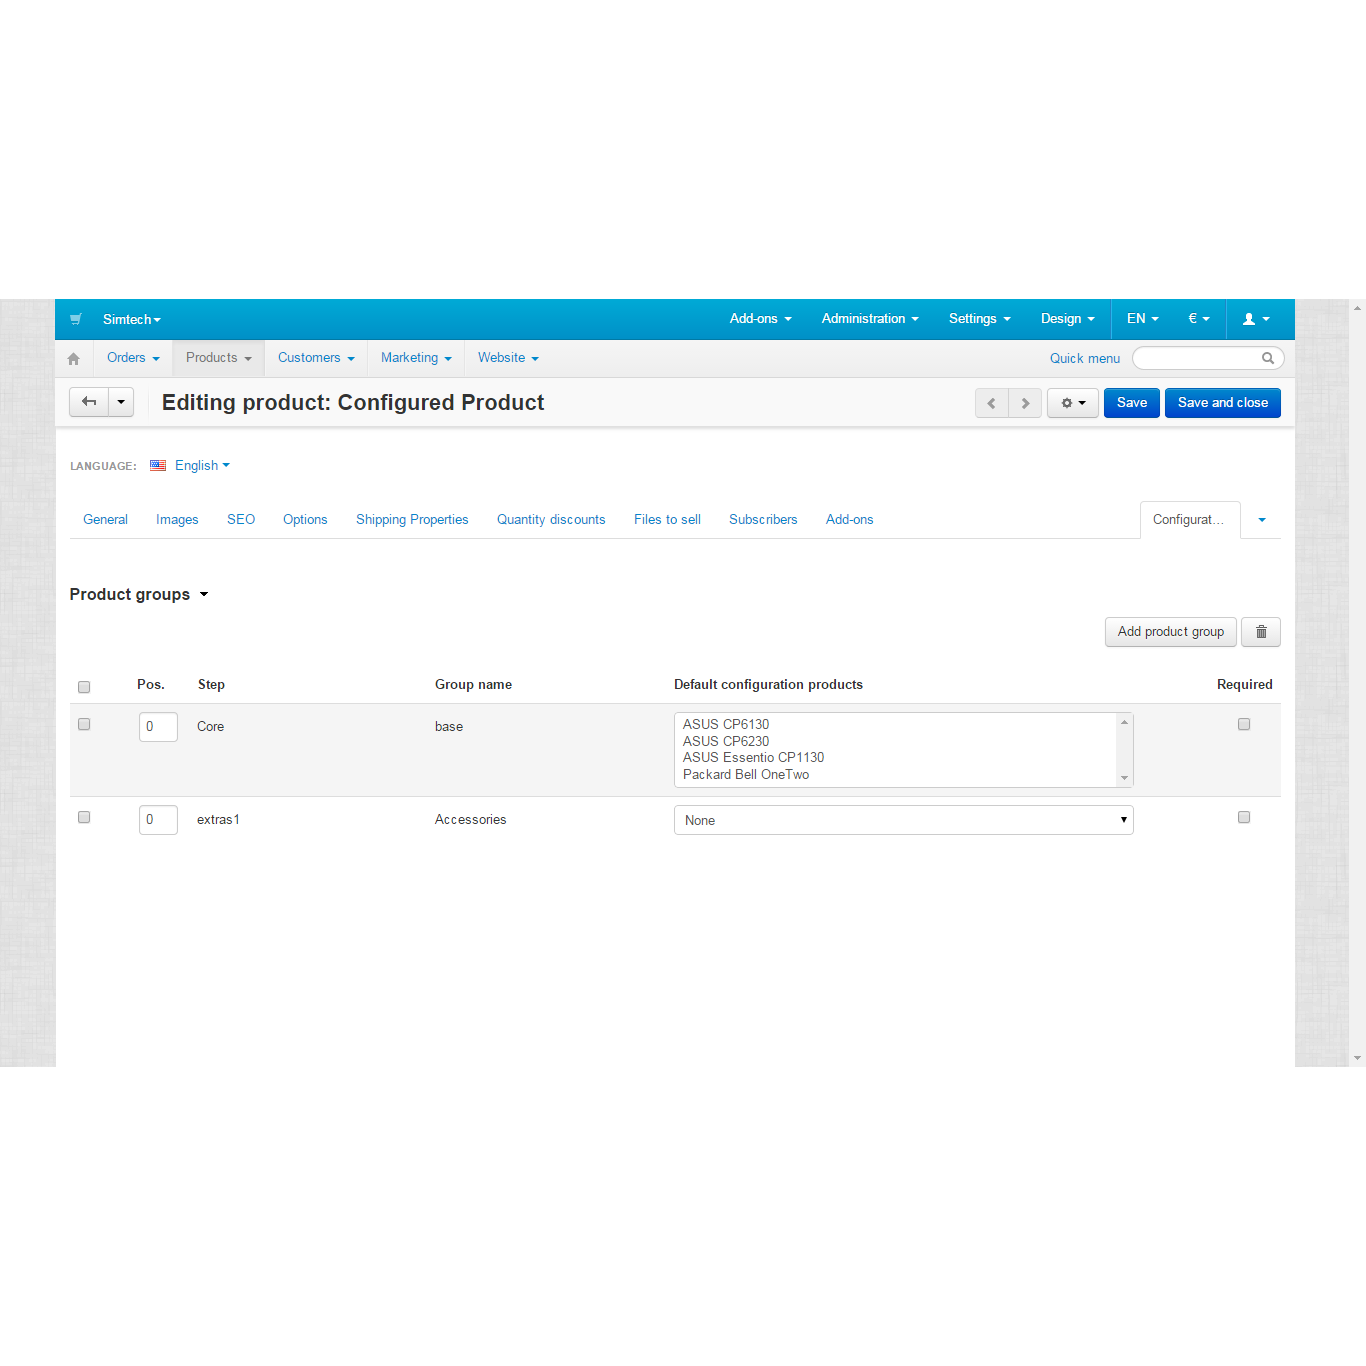Check the Core step row checkbox
Screen dimensions: 1366x1366
coord(84,724)
